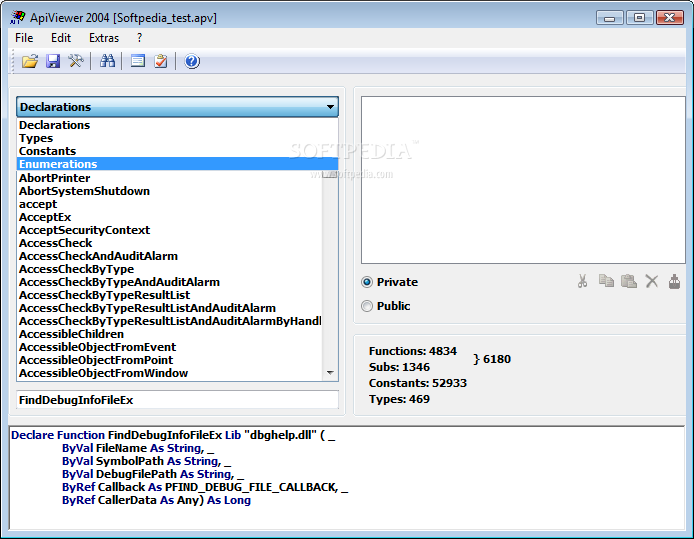Select AccessCheckByTypeResultListAndAuditAlarmByHandl list item
This screenshot has width=694, height=539.
[170, 321]
